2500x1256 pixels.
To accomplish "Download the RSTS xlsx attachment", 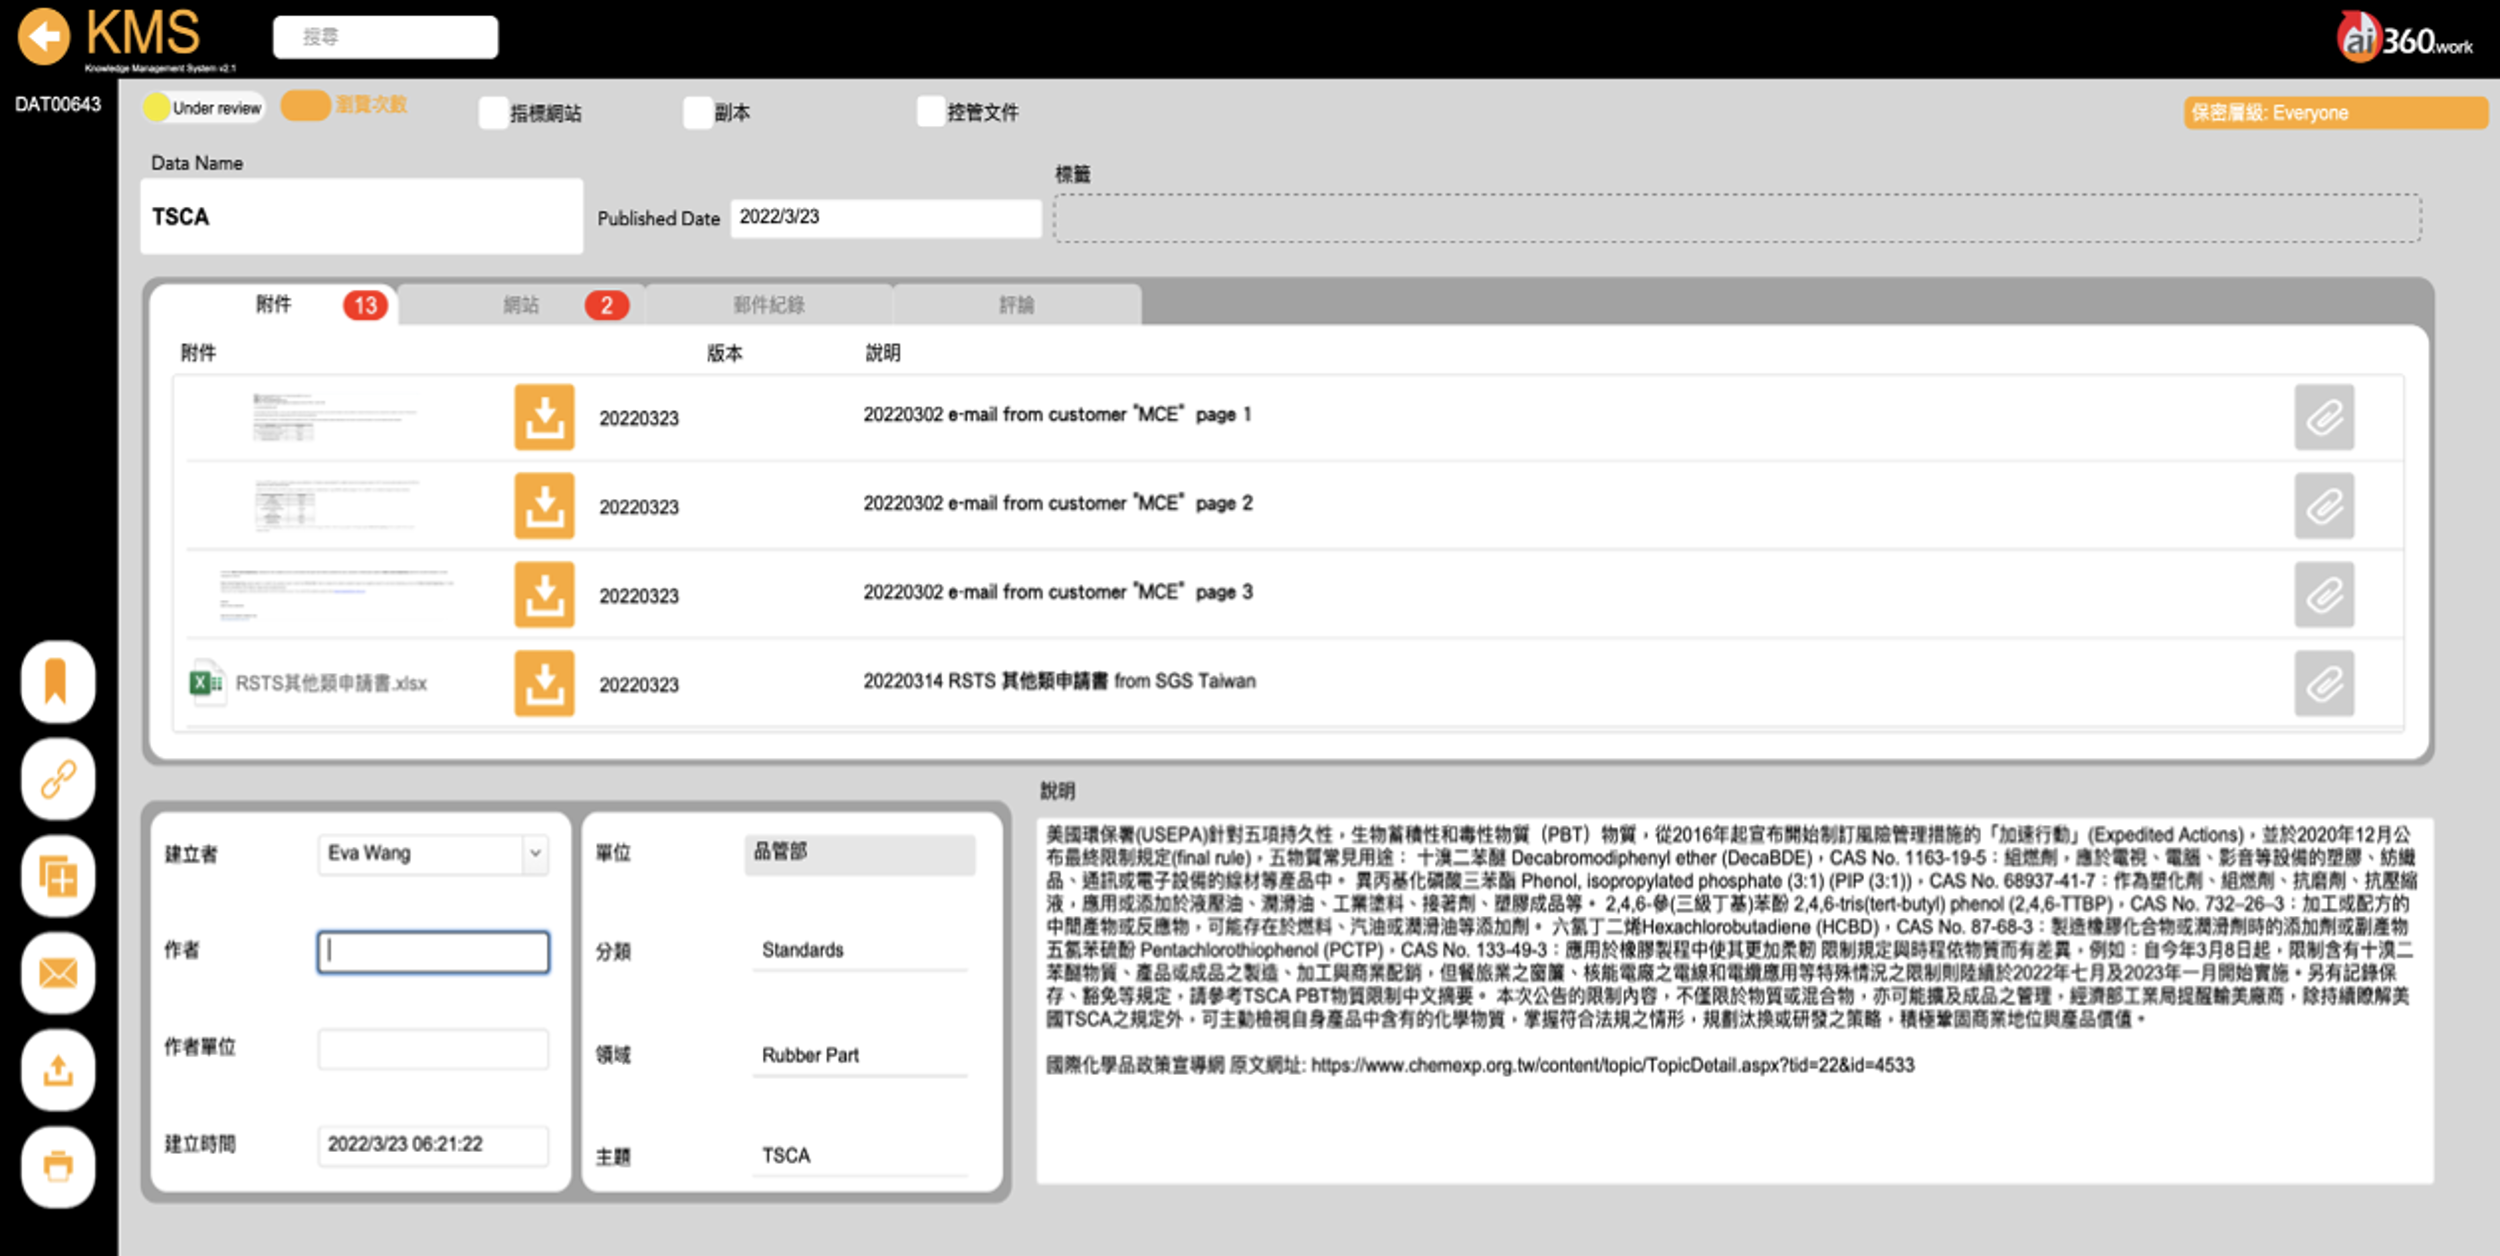I will pos(544,684).
